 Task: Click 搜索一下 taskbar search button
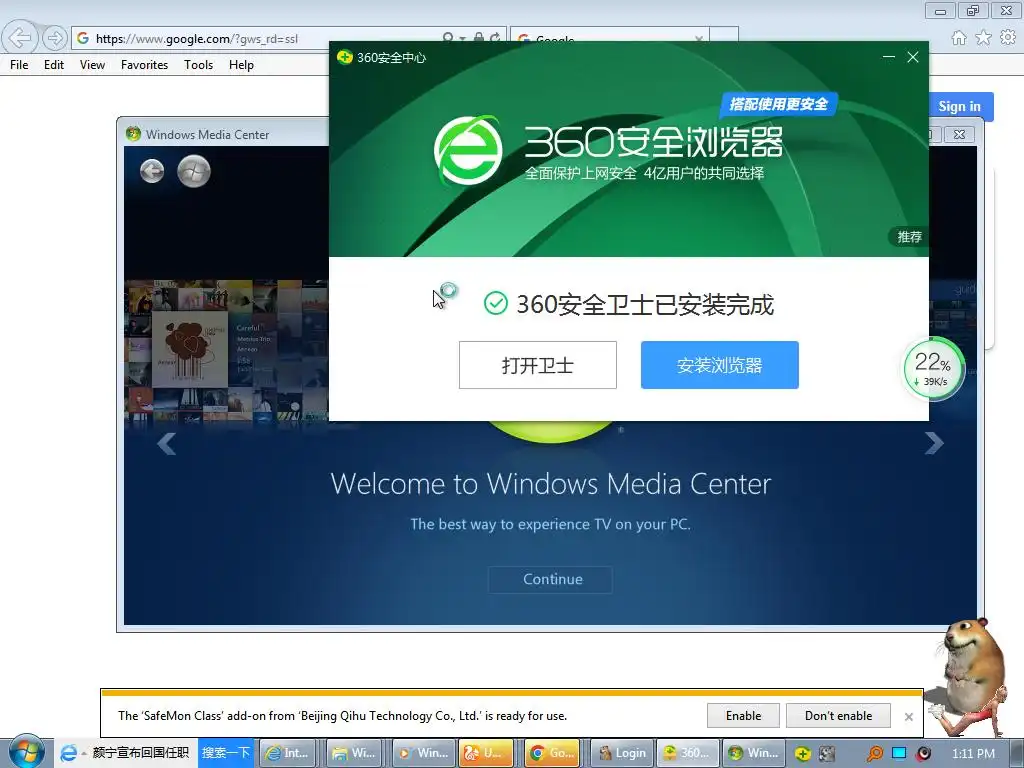coord(225,753)
